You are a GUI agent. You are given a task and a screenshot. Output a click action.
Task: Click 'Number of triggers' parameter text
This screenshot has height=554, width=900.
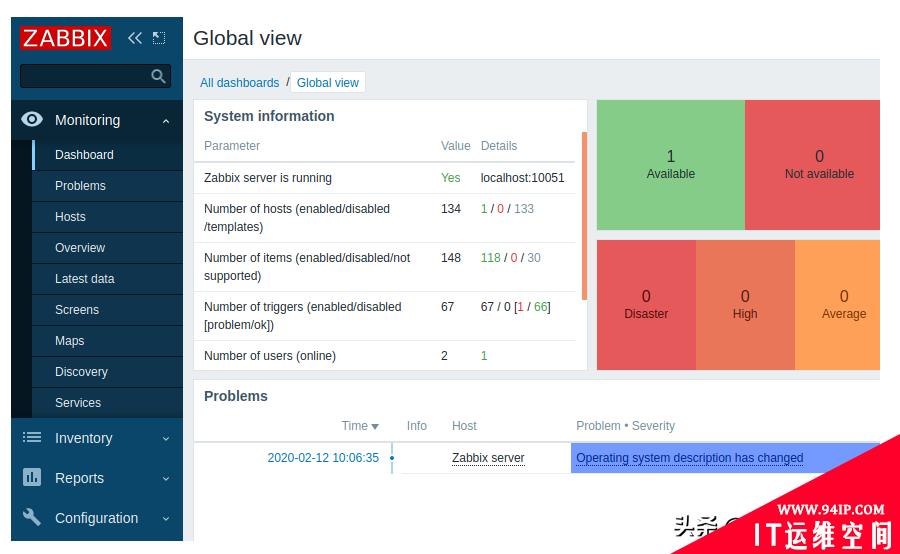pos(302,316)
